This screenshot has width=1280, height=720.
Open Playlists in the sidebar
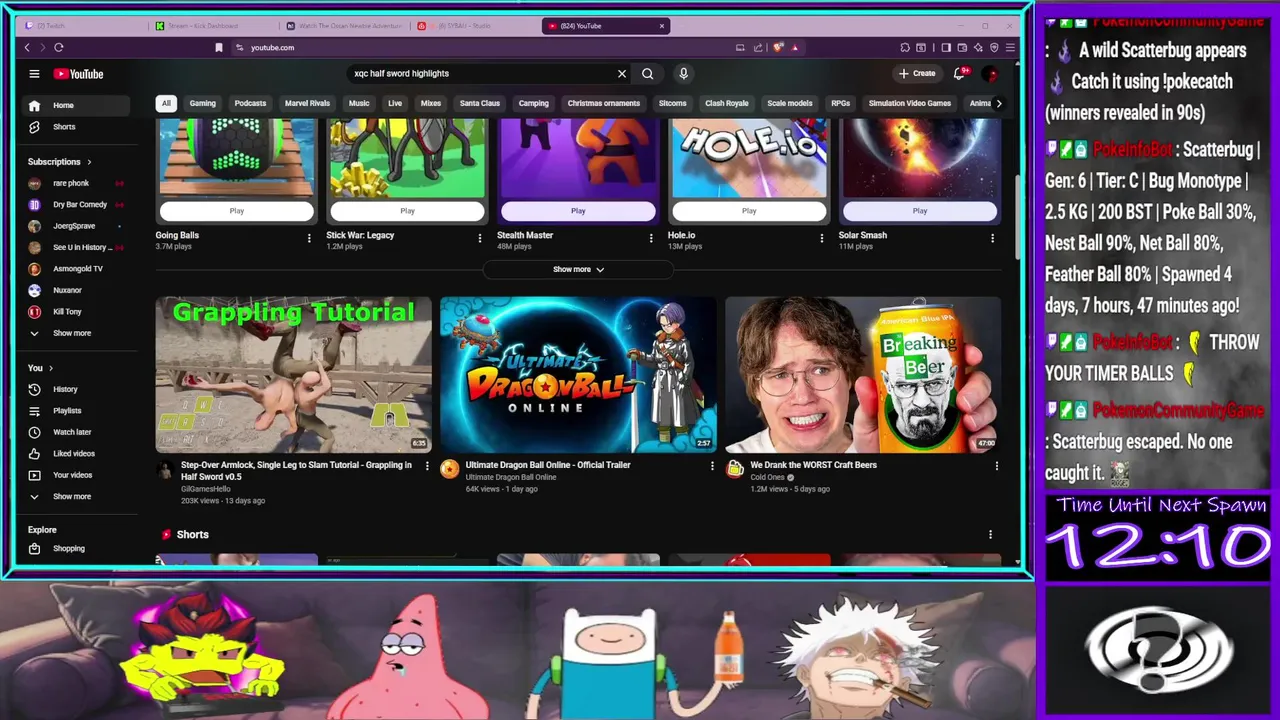tap(76, 411)
